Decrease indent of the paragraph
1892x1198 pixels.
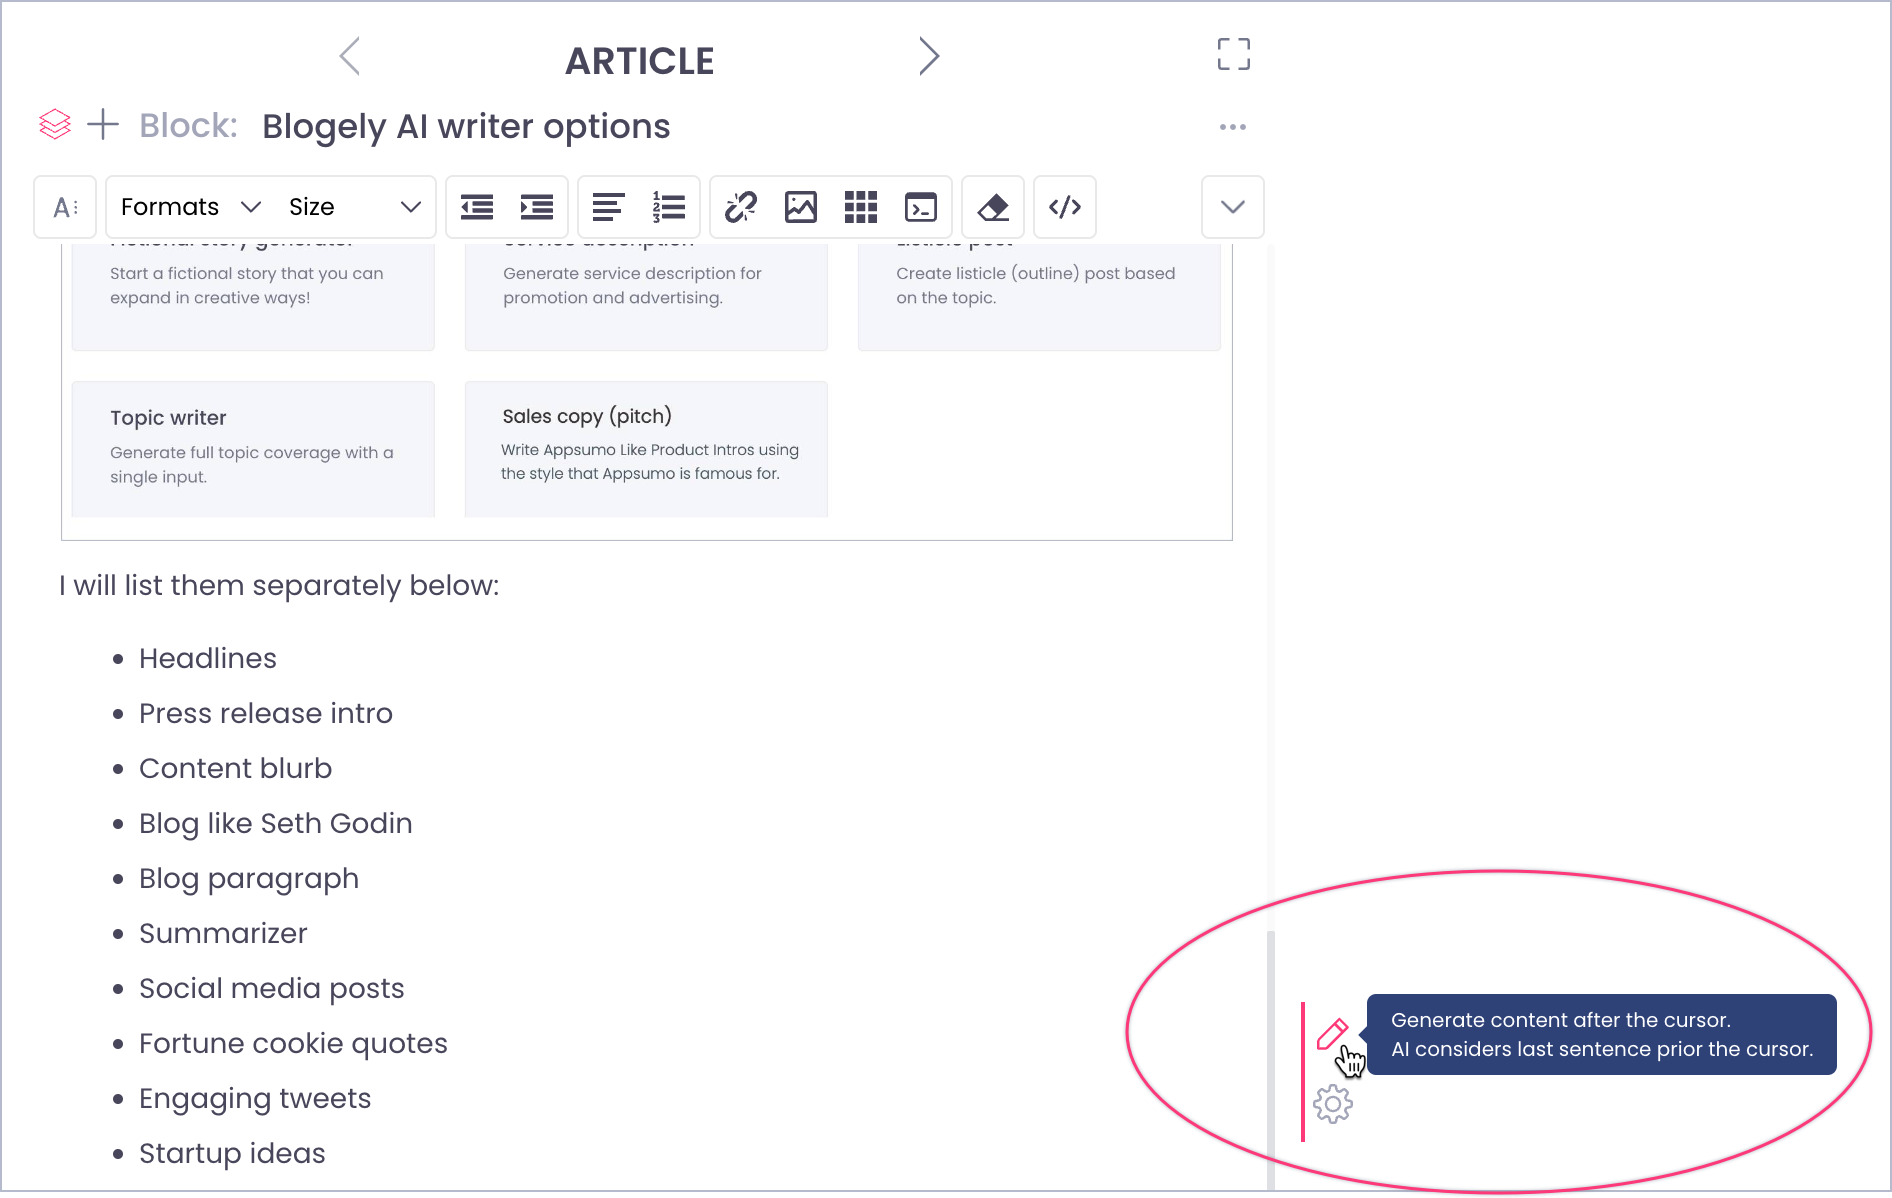(x=477, y=207)
